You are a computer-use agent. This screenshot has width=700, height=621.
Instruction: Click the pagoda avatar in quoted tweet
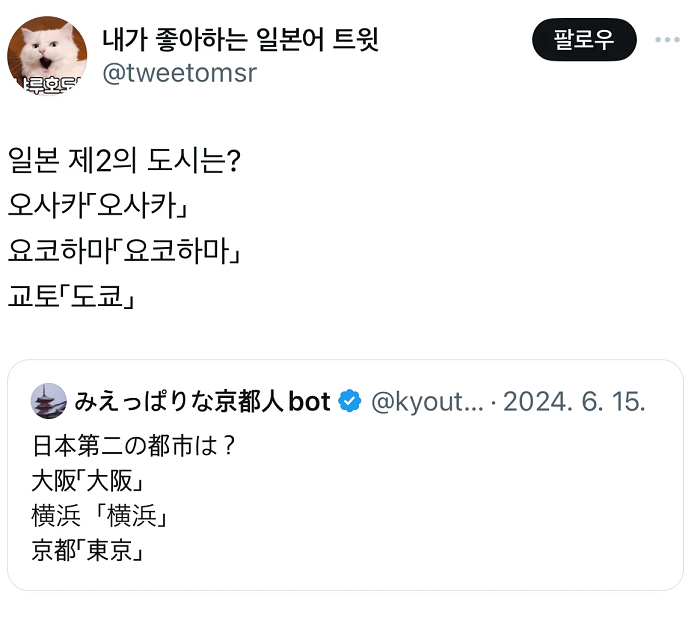tap(49, 401)
